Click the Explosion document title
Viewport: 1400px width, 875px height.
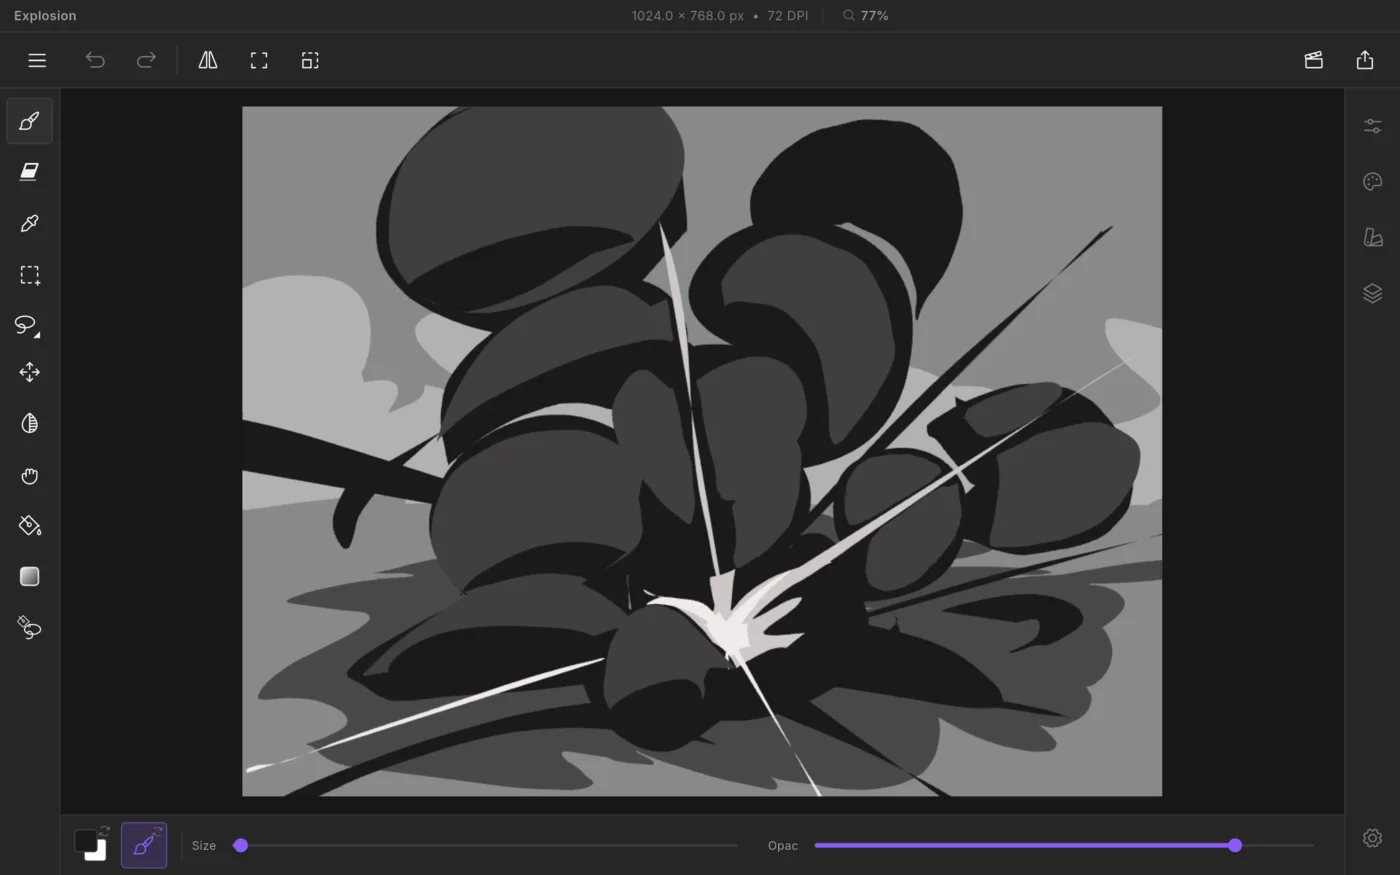pos(45,16)
